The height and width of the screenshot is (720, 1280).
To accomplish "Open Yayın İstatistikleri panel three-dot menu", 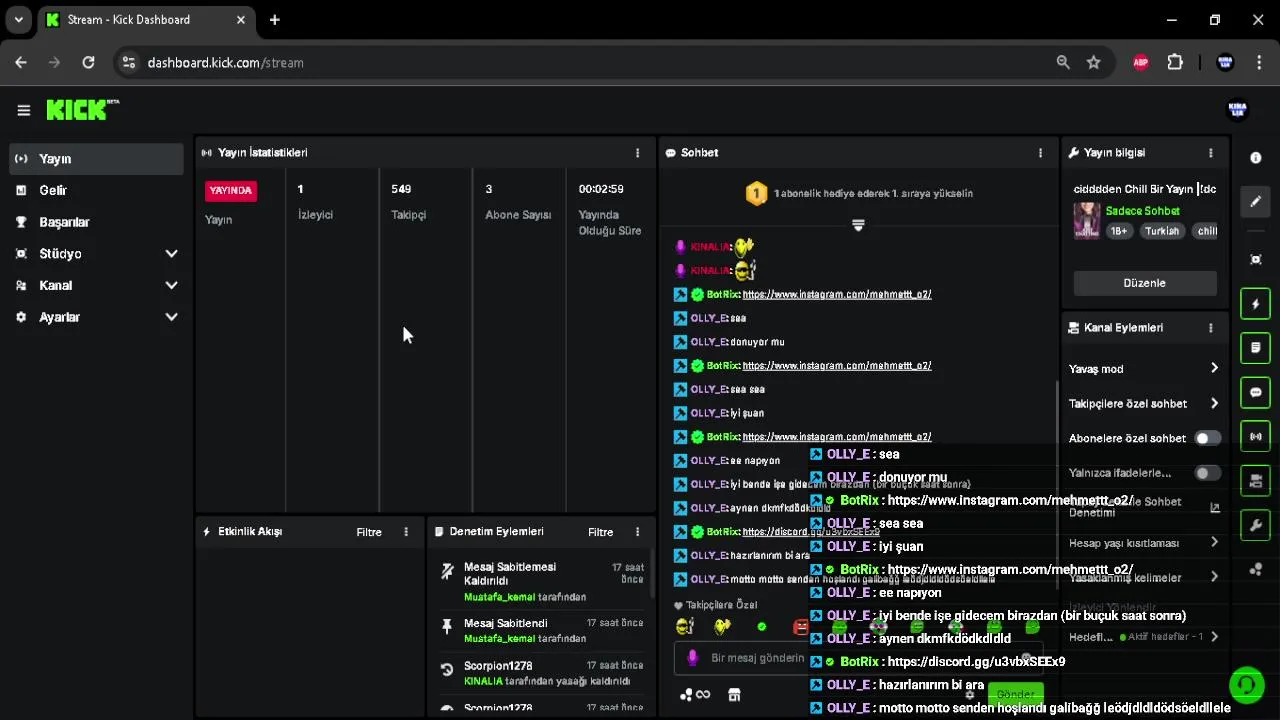I will point(637,153).
